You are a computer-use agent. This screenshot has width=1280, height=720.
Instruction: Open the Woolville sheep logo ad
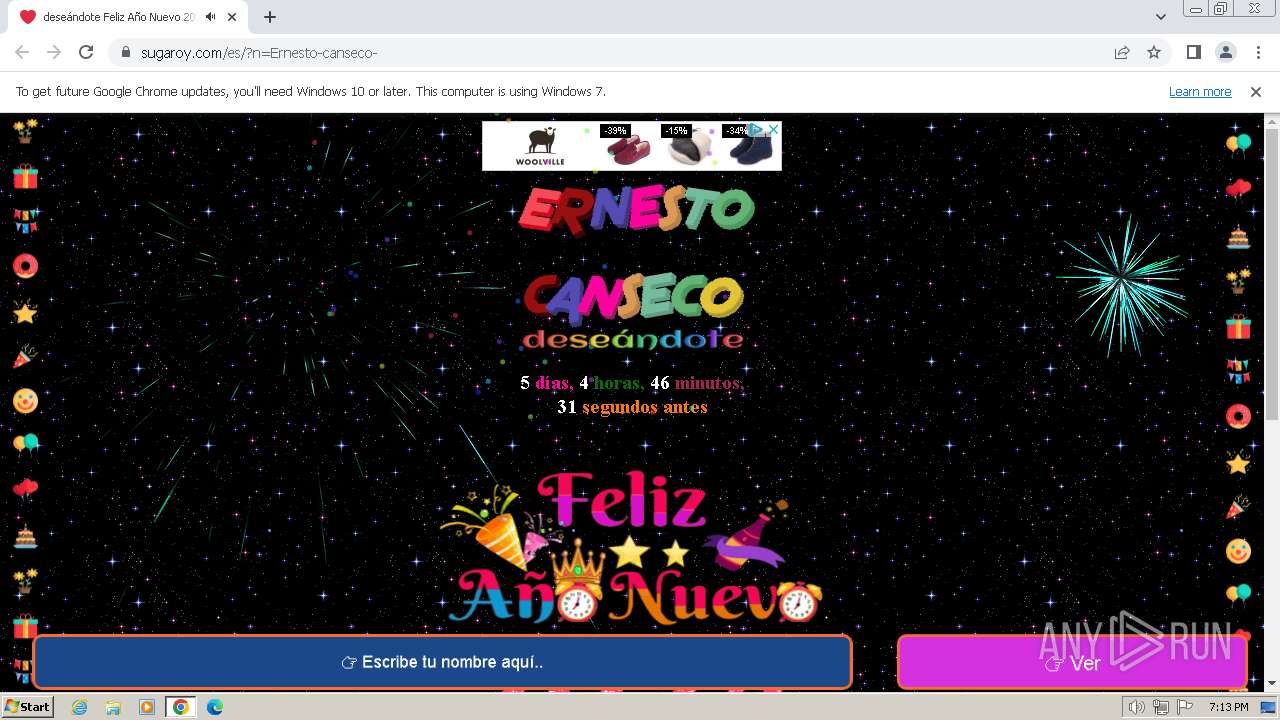coord(540,146)
